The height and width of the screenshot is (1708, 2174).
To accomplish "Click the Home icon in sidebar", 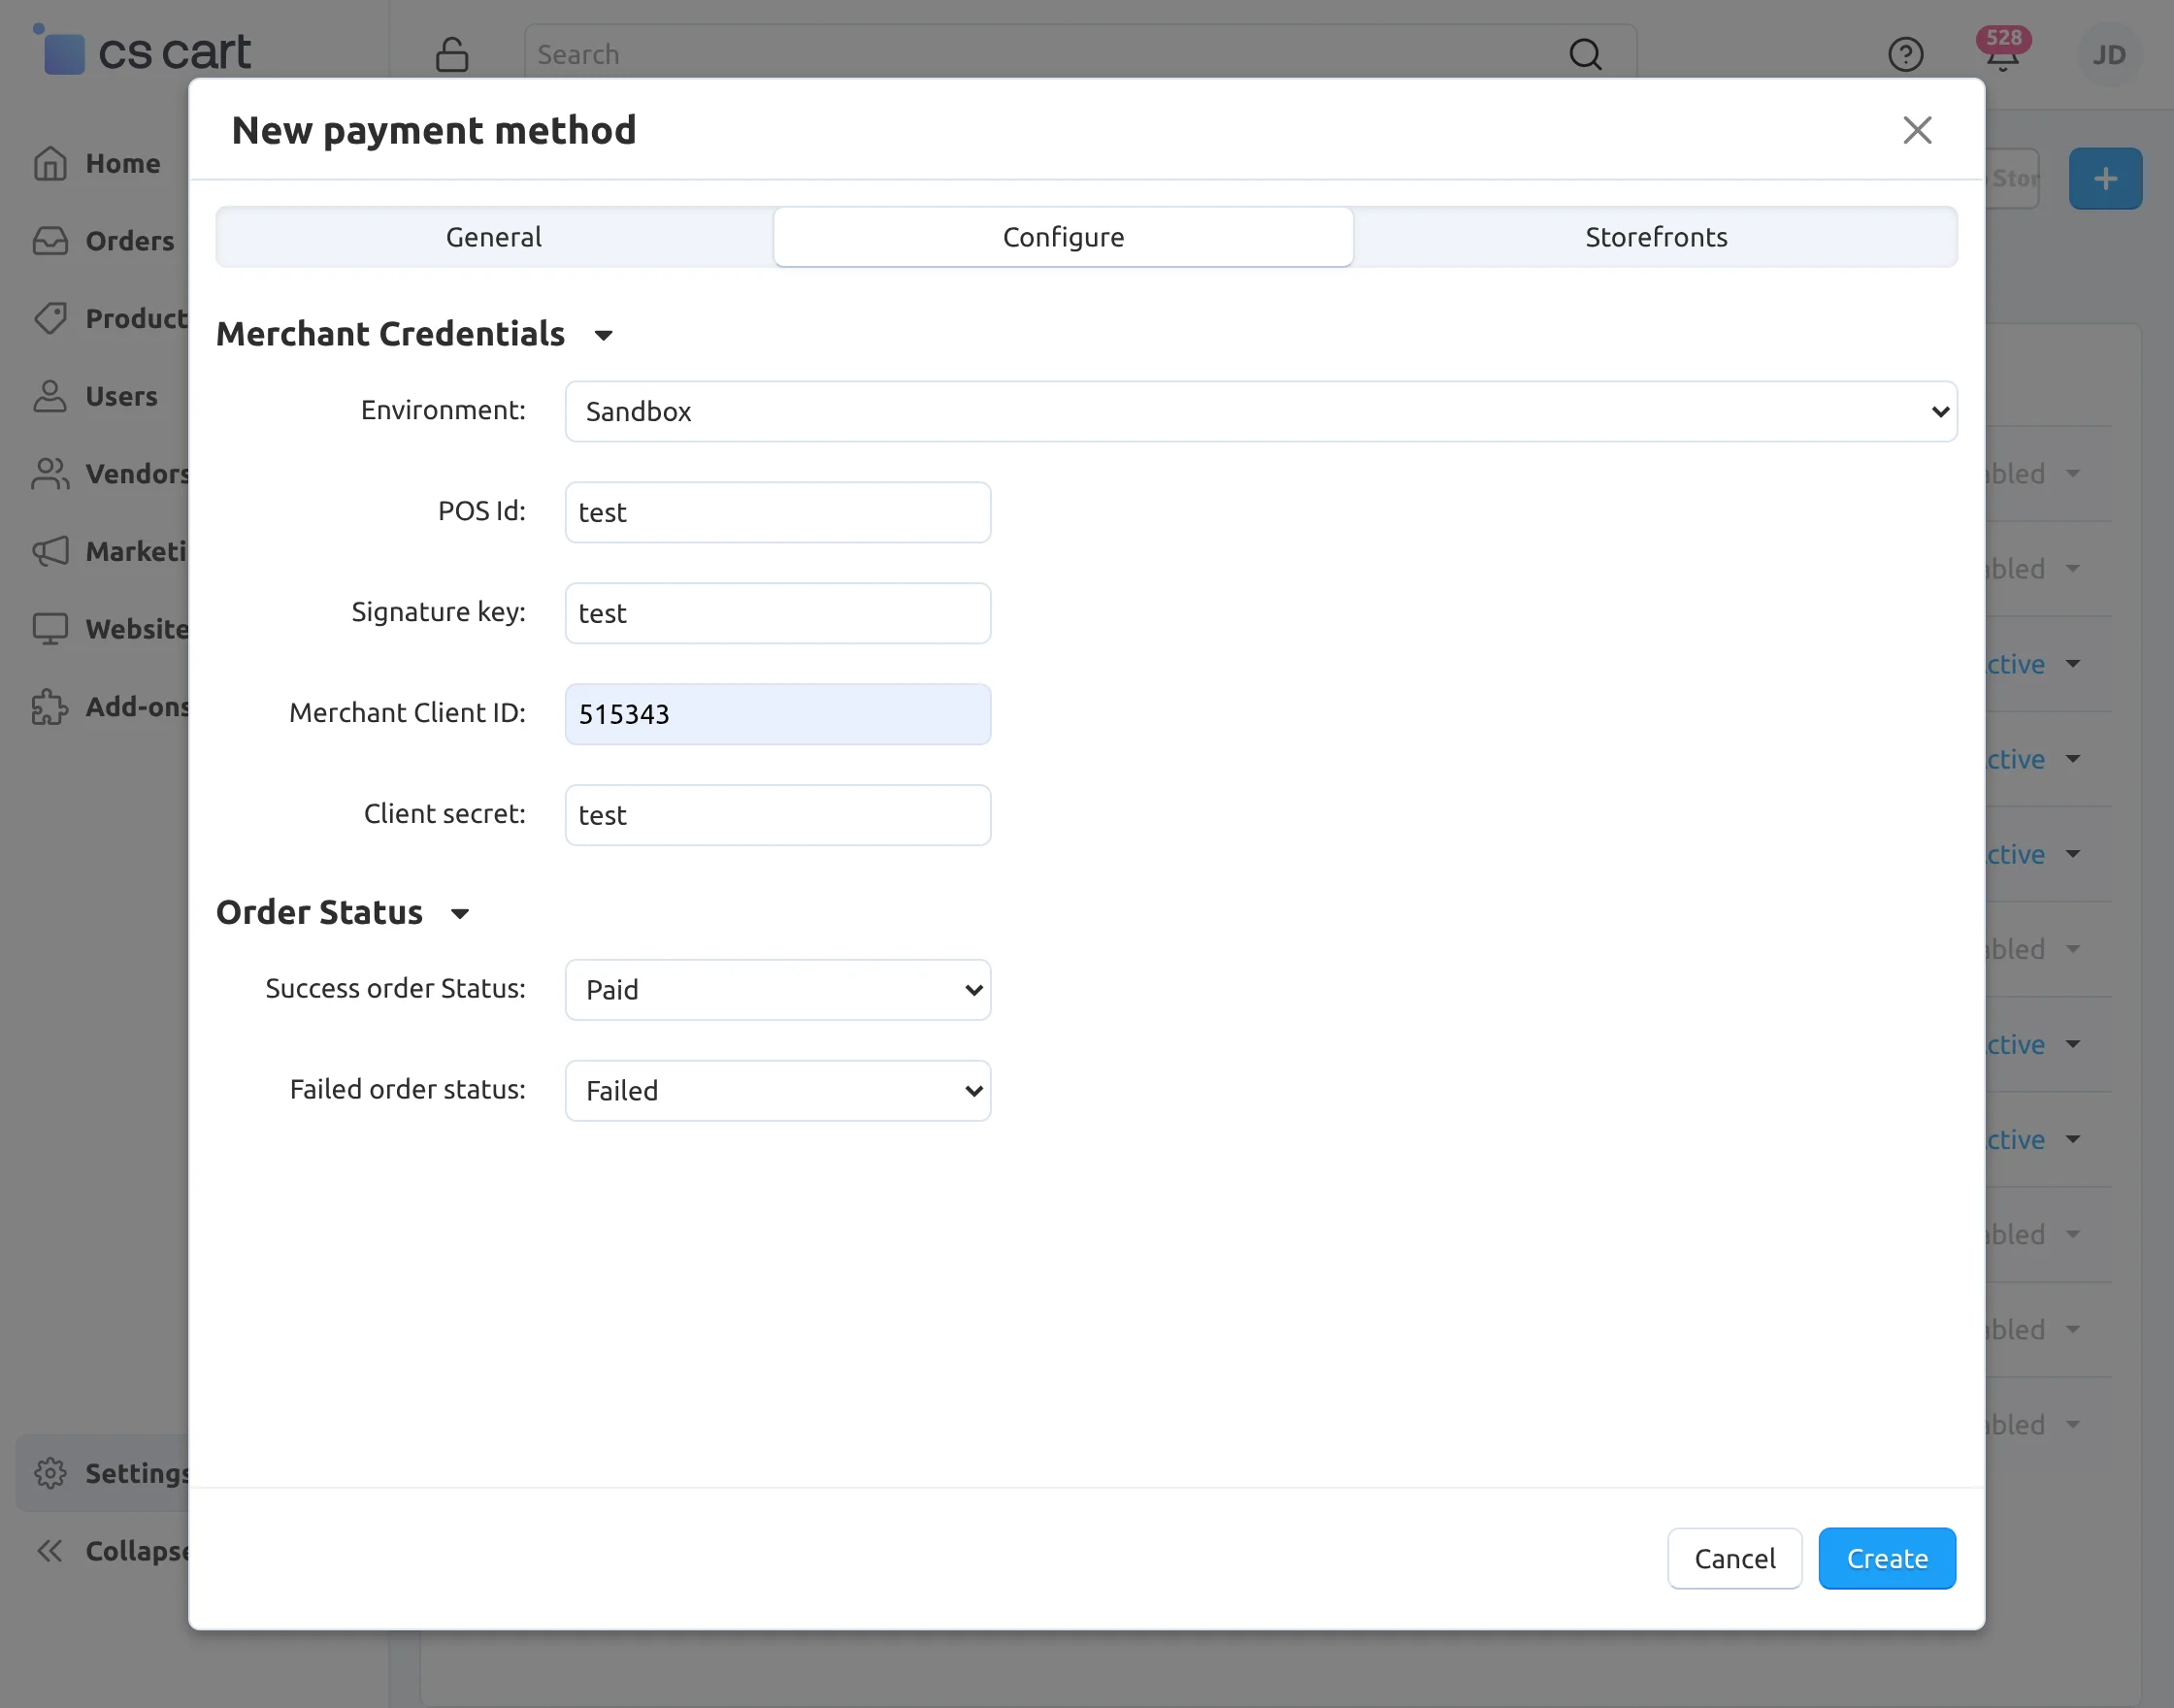I will [50, 163].
